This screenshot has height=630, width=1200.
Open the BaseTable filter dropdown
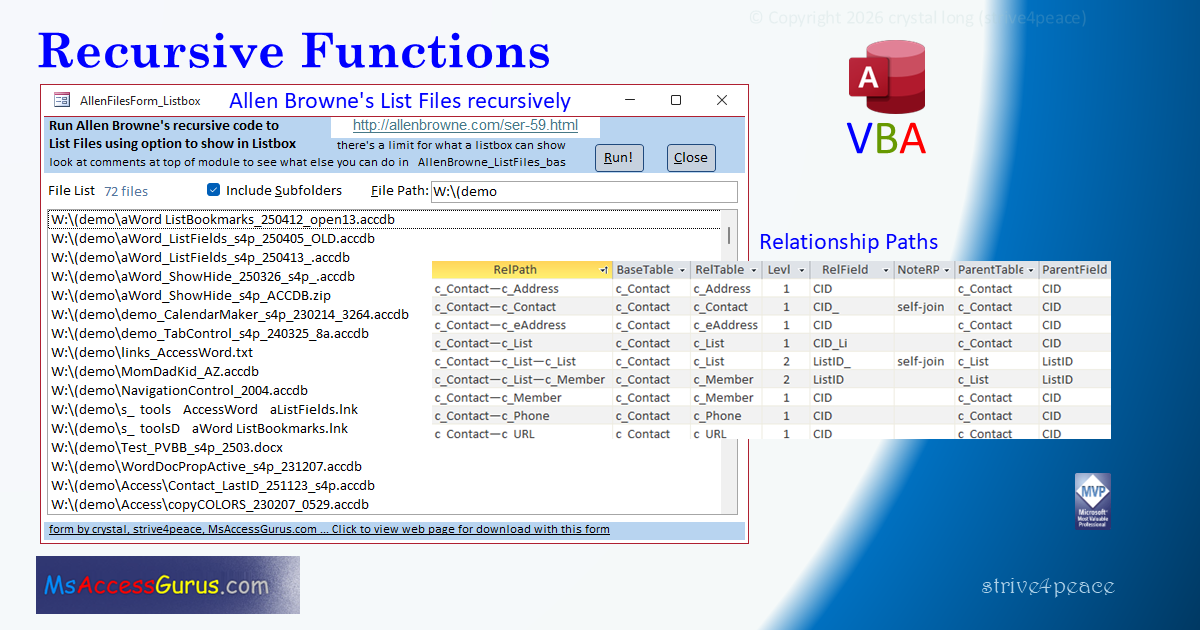(x=684, y=269)
